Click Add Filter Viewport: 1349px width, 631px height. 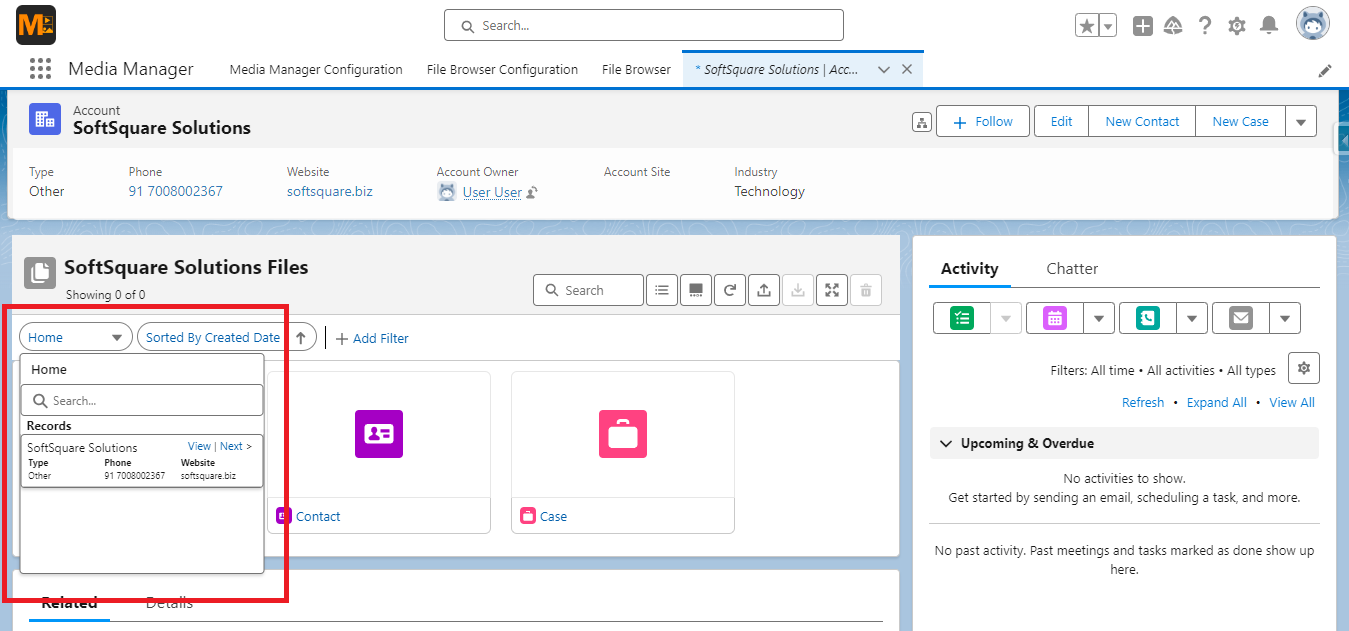(x=372, y=338)
